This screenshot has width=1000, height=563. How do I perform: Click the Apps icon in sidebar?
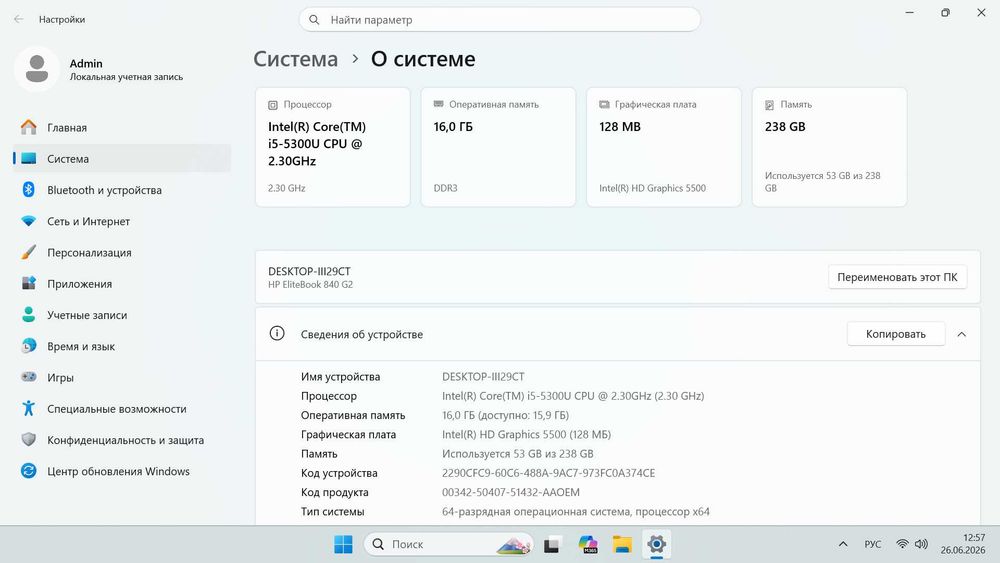tap(29, 283)
